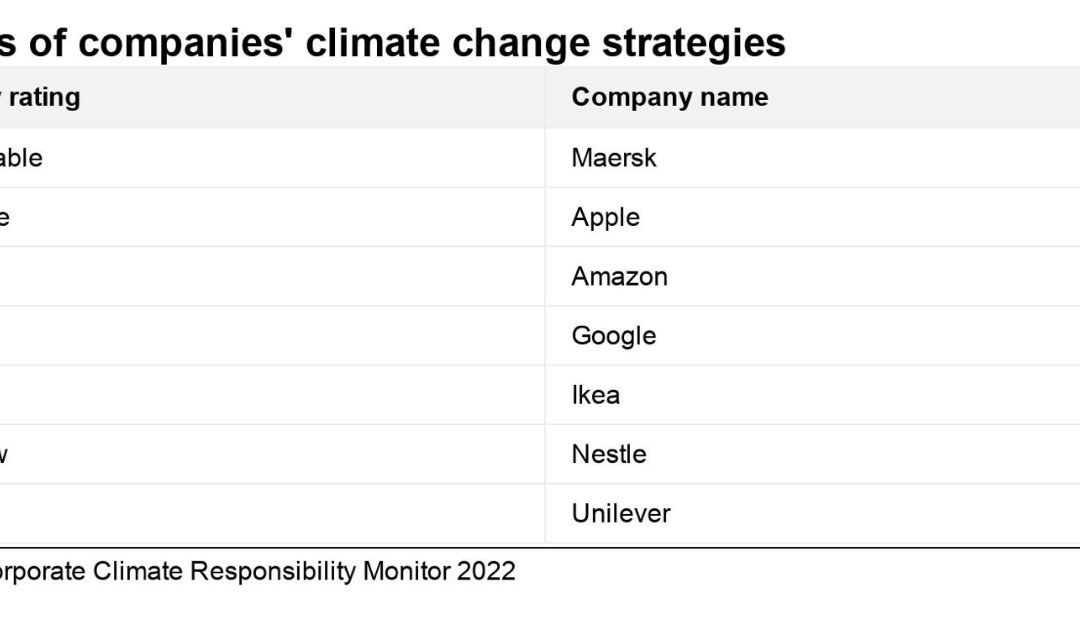This screenshot has width=1080, height=625.
Task: Click the Apple company cell
Action: point(605,217)
